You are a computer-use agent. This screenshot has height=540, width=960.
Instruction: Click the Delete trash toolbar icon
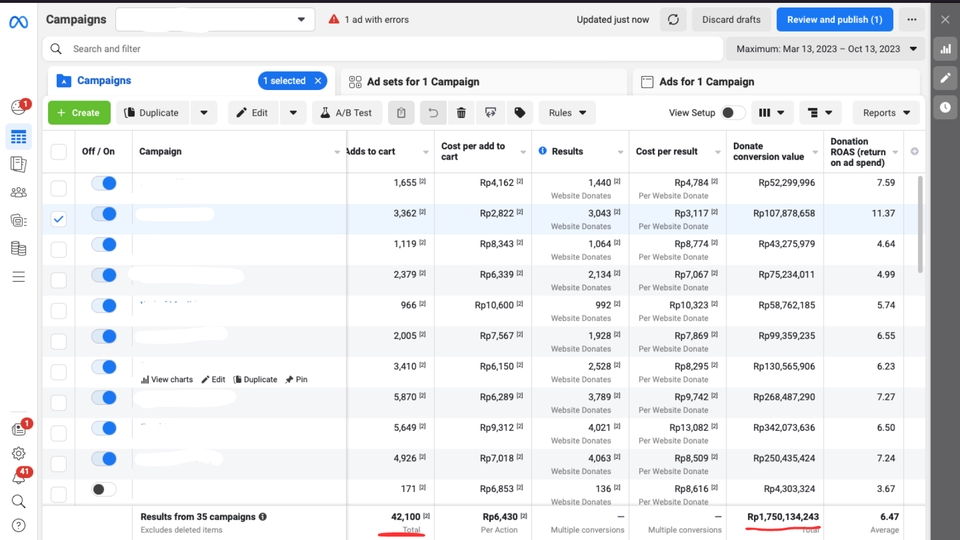coord(461,113)
